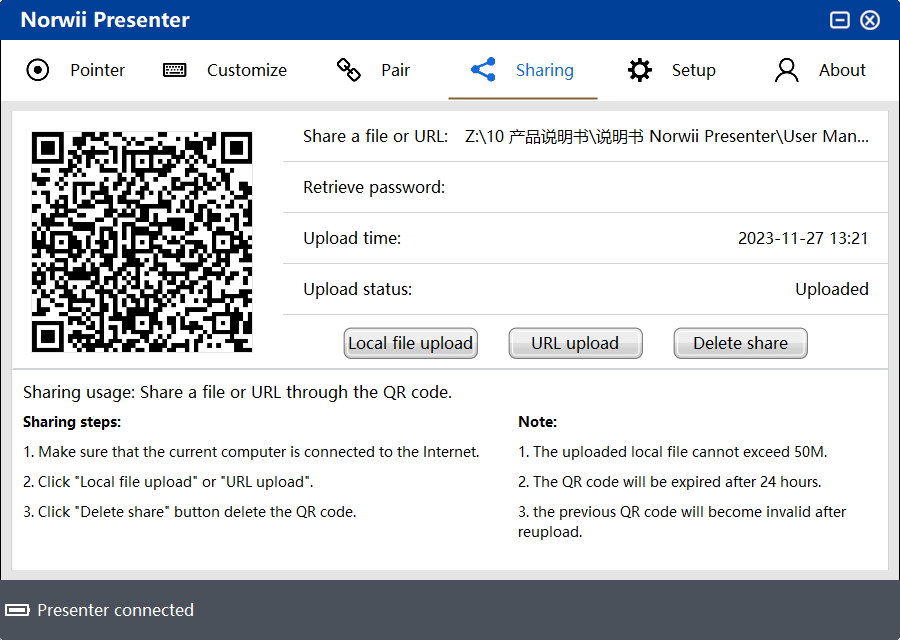Click the Retrieve password label
This screenshot has width=900, height=640.
(x=374, y=188)
